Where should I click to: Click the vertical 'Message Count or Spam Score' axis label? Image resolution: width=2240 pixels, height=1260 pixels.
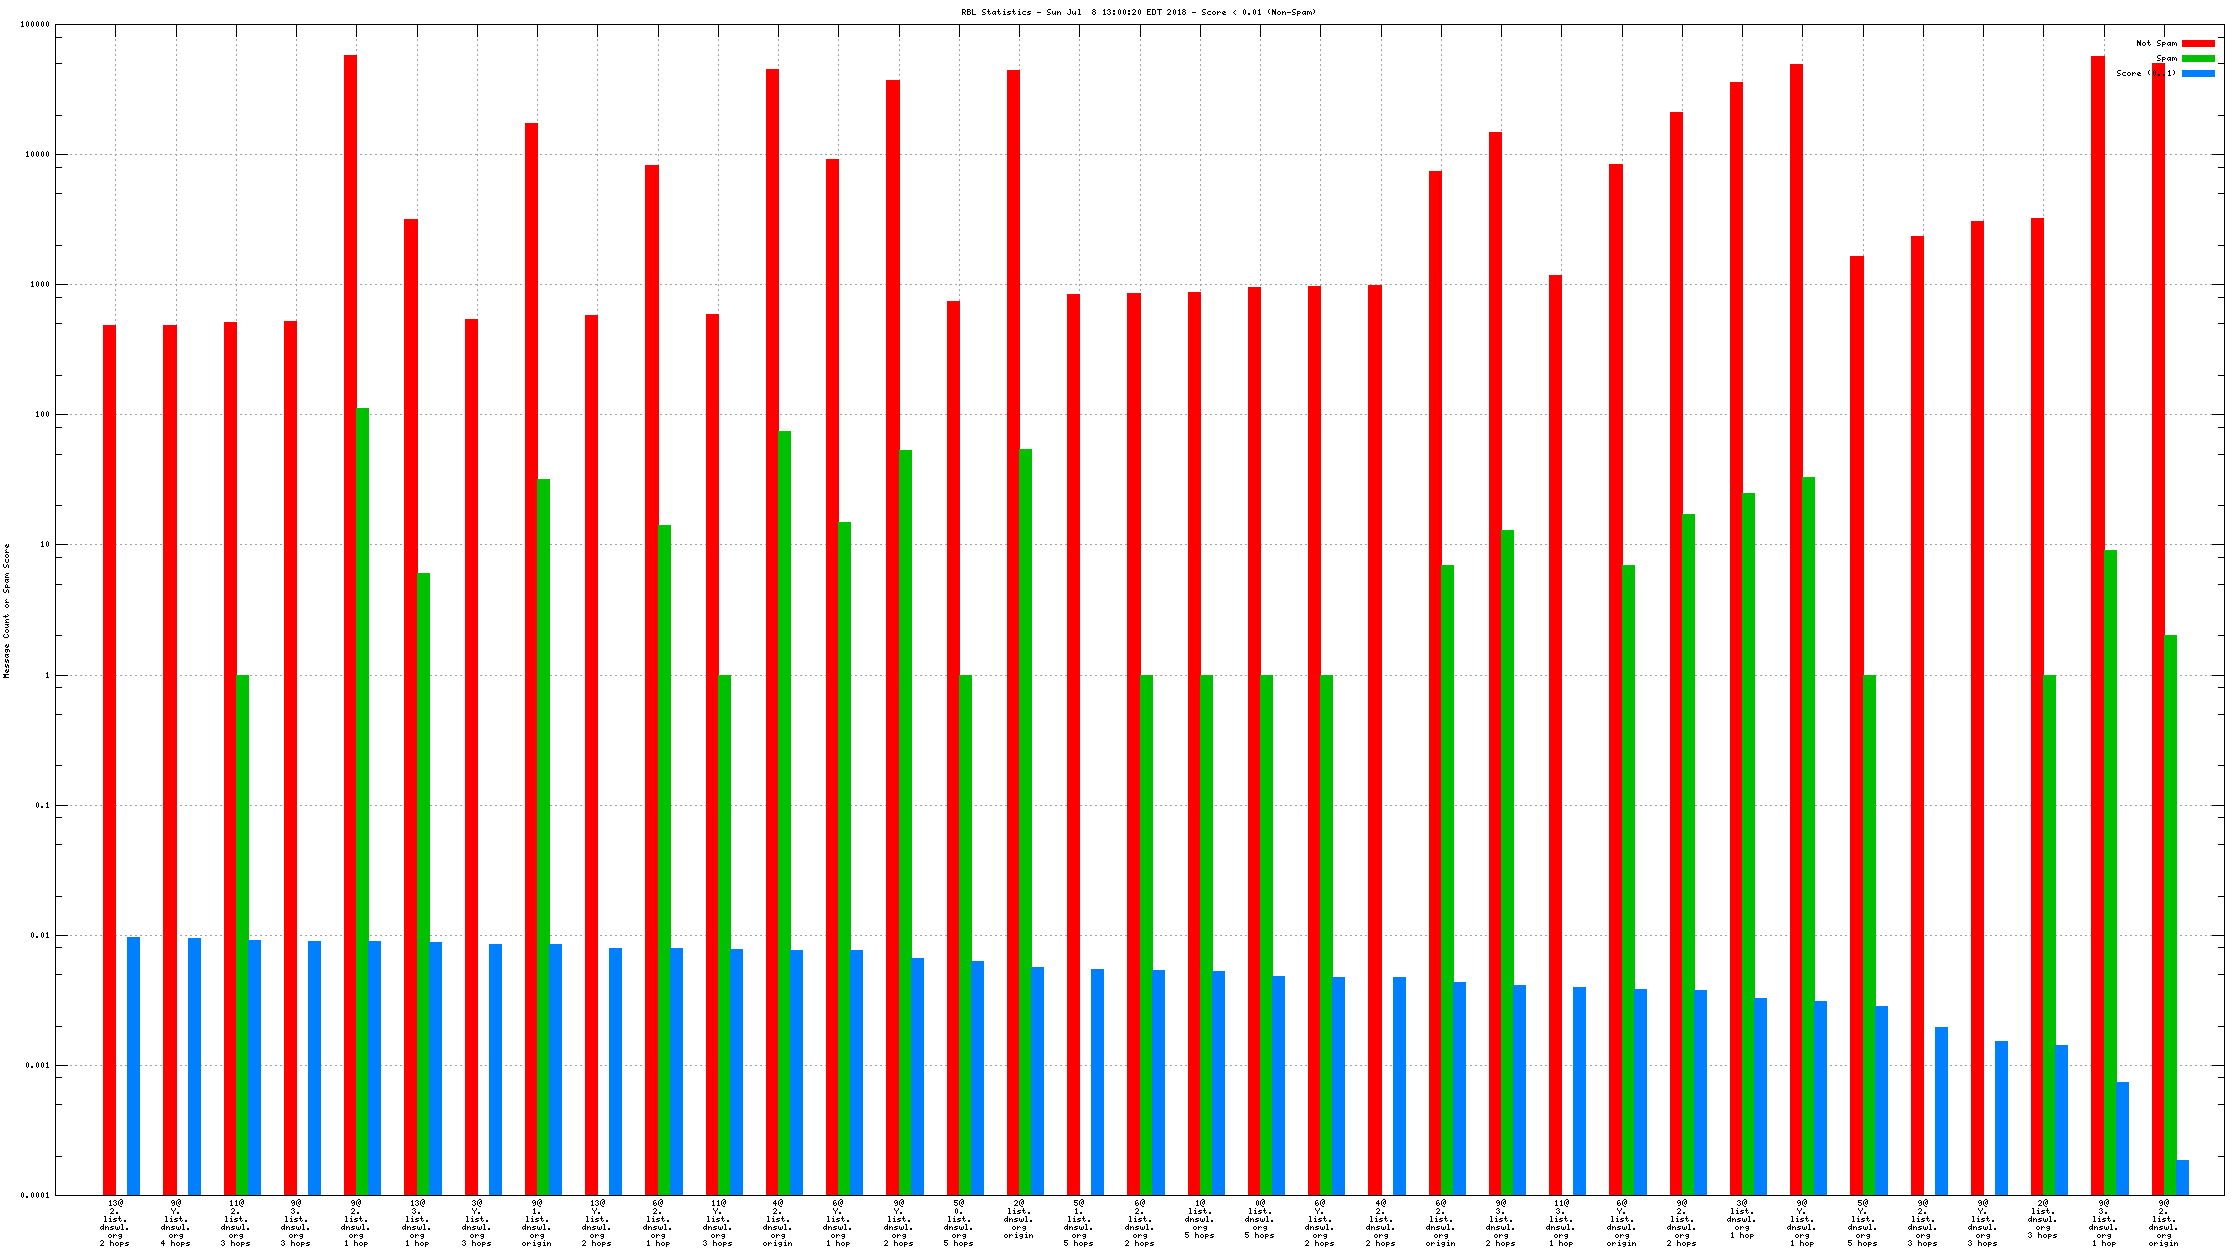(x=7, y=611)
